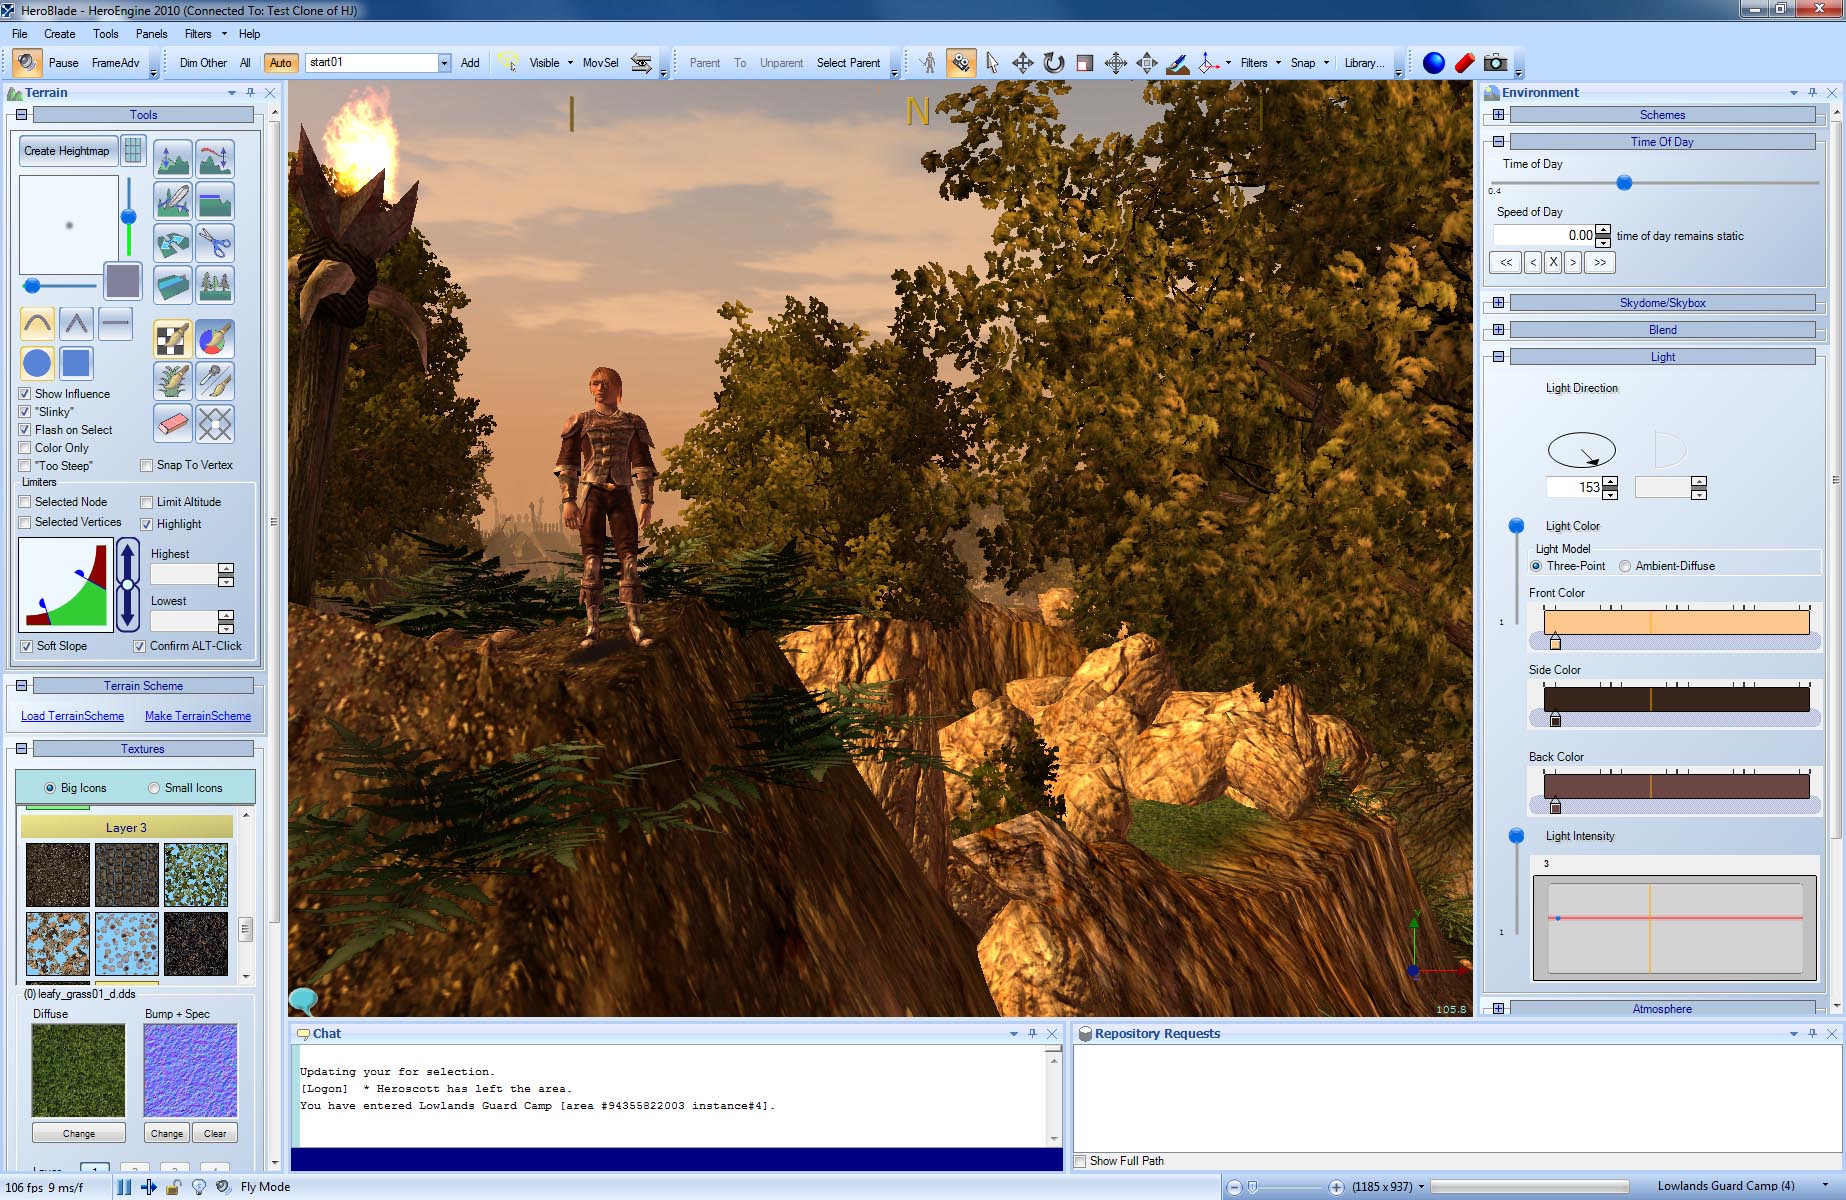
Task: Select the pink eraser terrain tool
Action: (173, 423)
